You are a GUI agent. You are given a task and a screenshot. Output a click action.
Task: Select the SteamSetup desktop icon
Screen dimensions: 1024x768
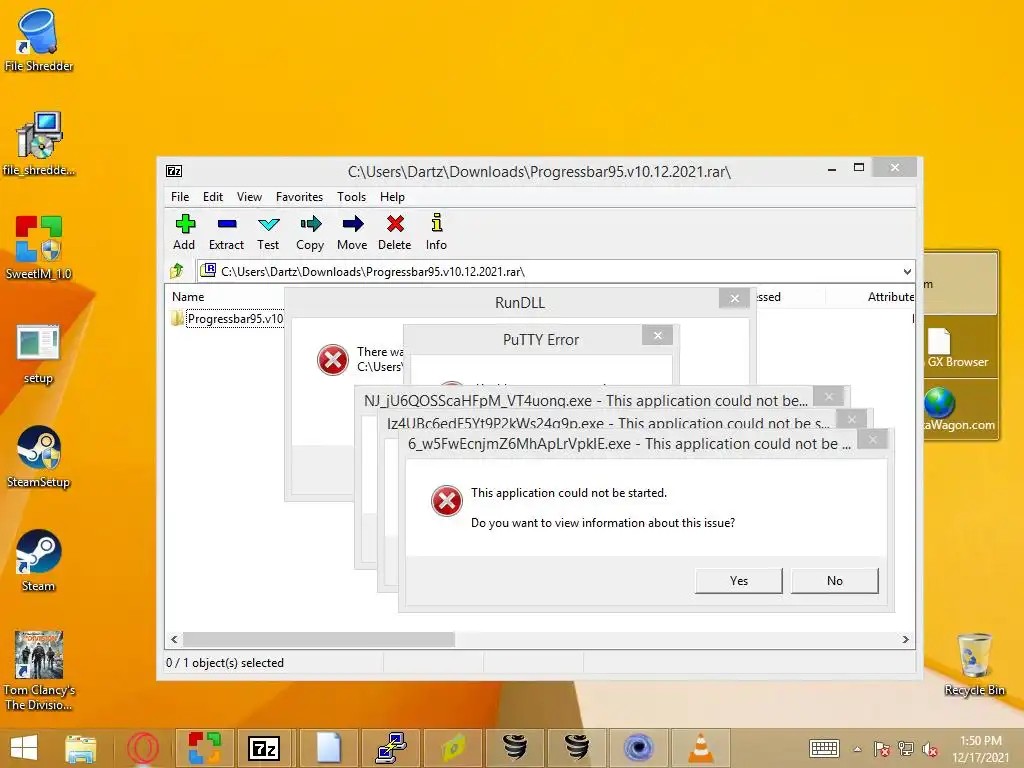click(39, 457)
